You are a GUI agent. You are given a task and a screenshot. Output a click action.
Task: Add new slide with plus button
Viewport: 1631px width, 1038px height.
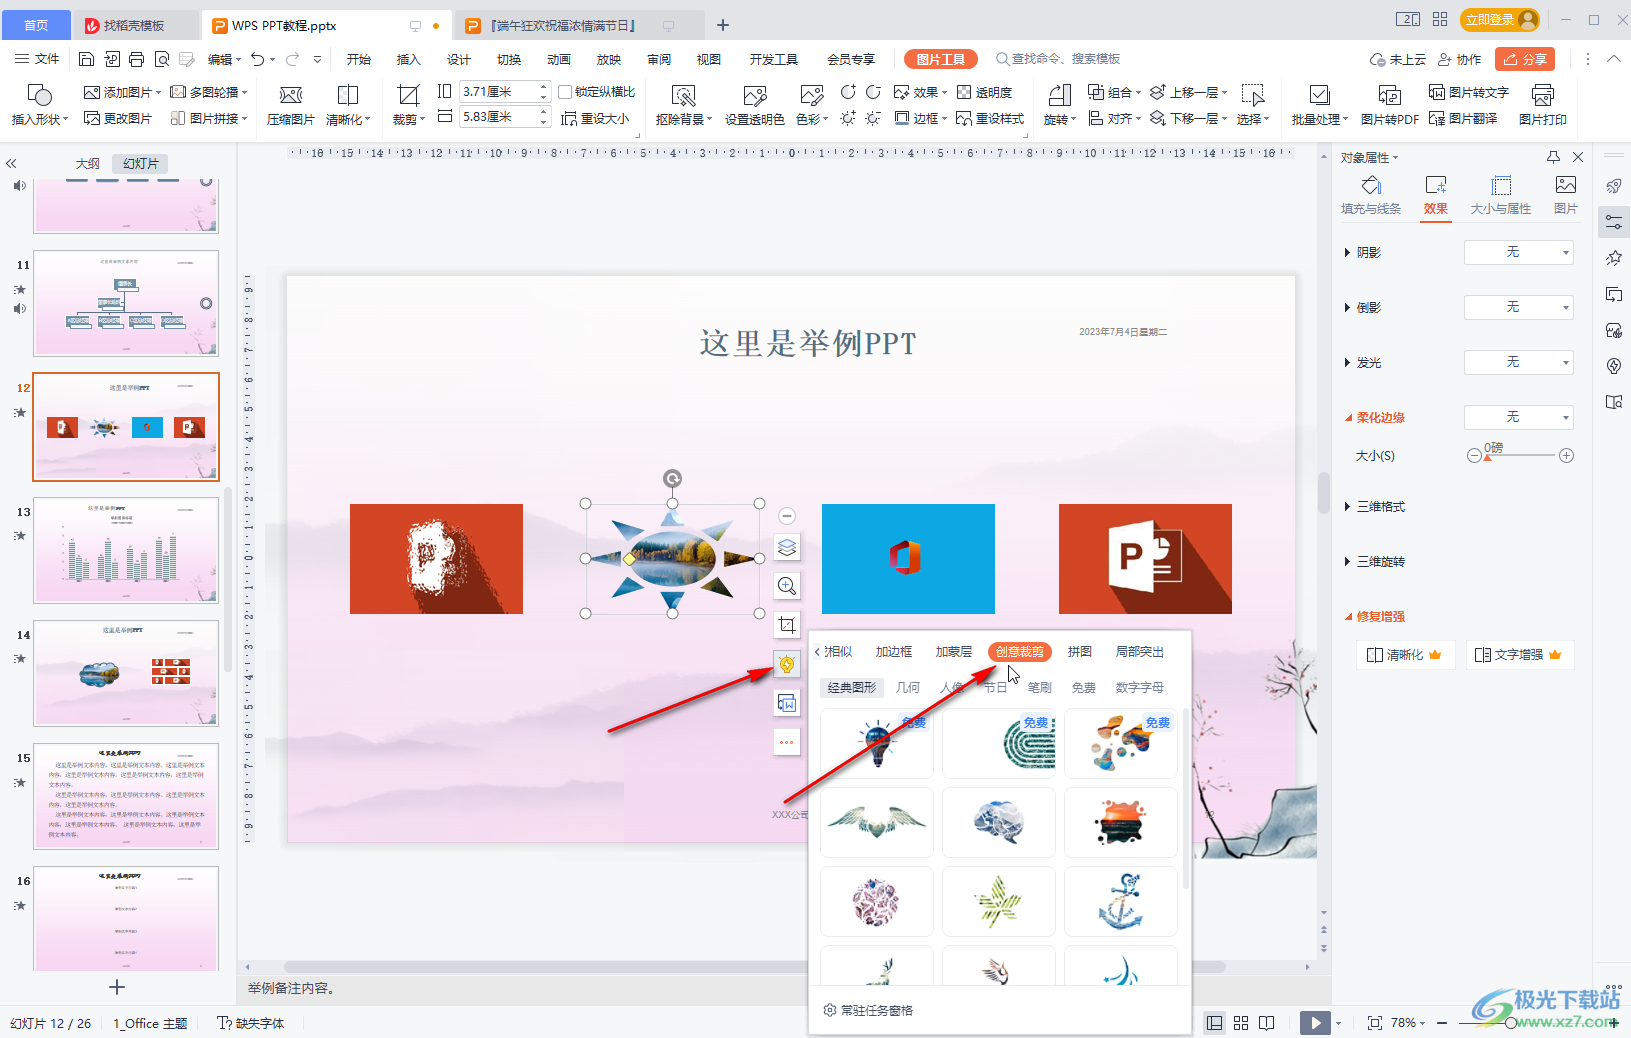pos(117,987)
